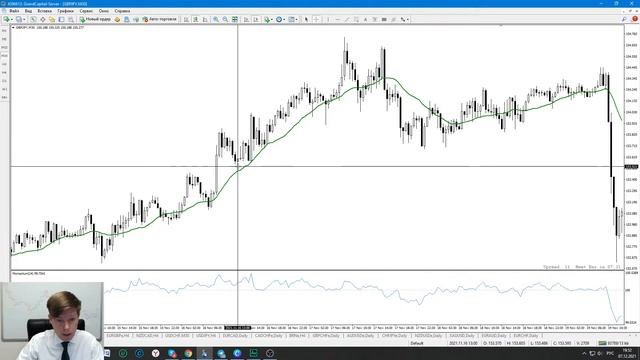The height and width of the screenshot is (360, 640).
Task: Open the Графики menu
Action: click(65, 11)
